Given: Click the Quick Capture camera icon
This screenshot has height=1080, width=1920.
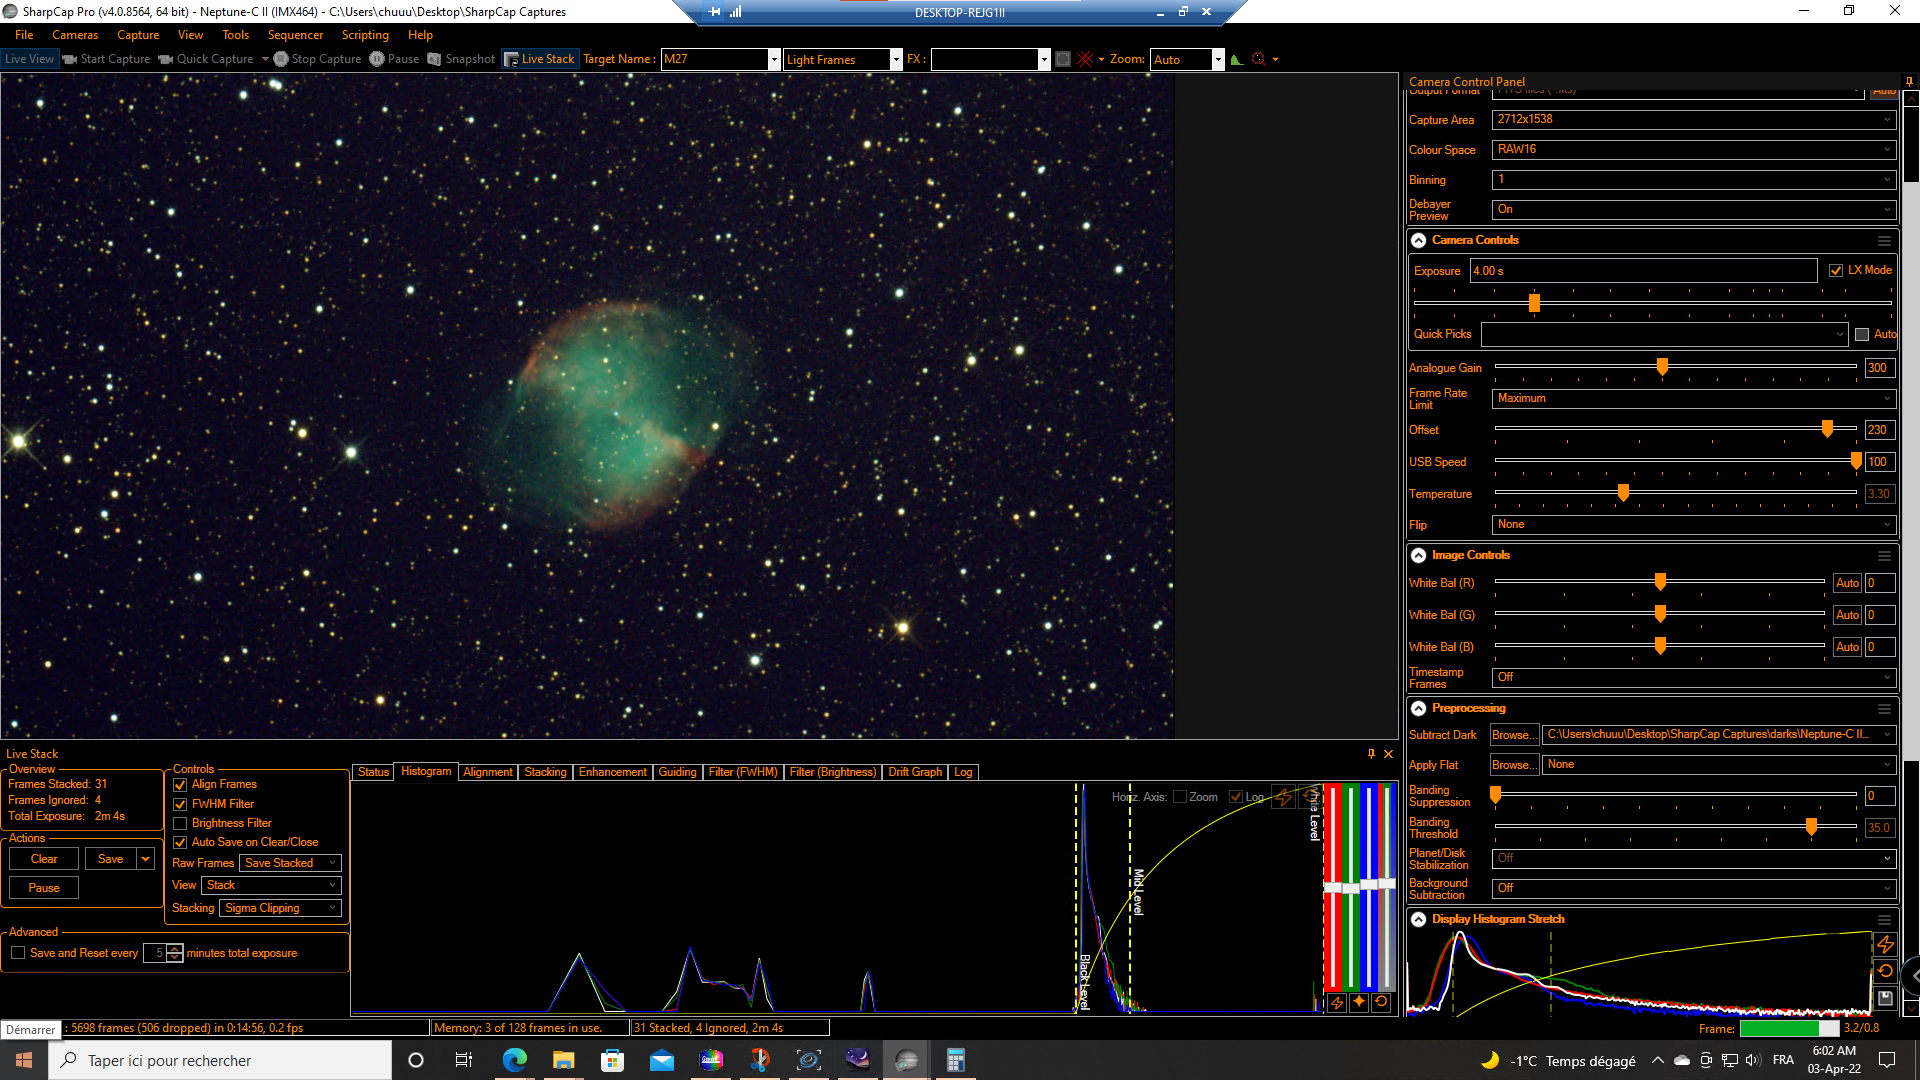Looking at the screenshot, I should (x=166, y=59).
